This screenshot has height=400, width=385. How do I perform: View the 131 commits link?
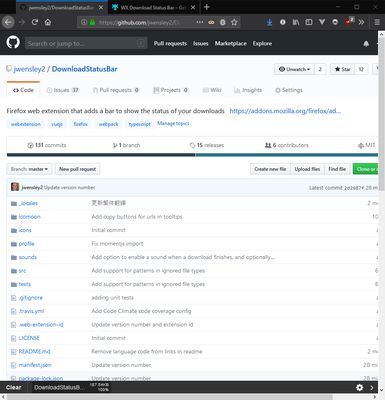47,145
